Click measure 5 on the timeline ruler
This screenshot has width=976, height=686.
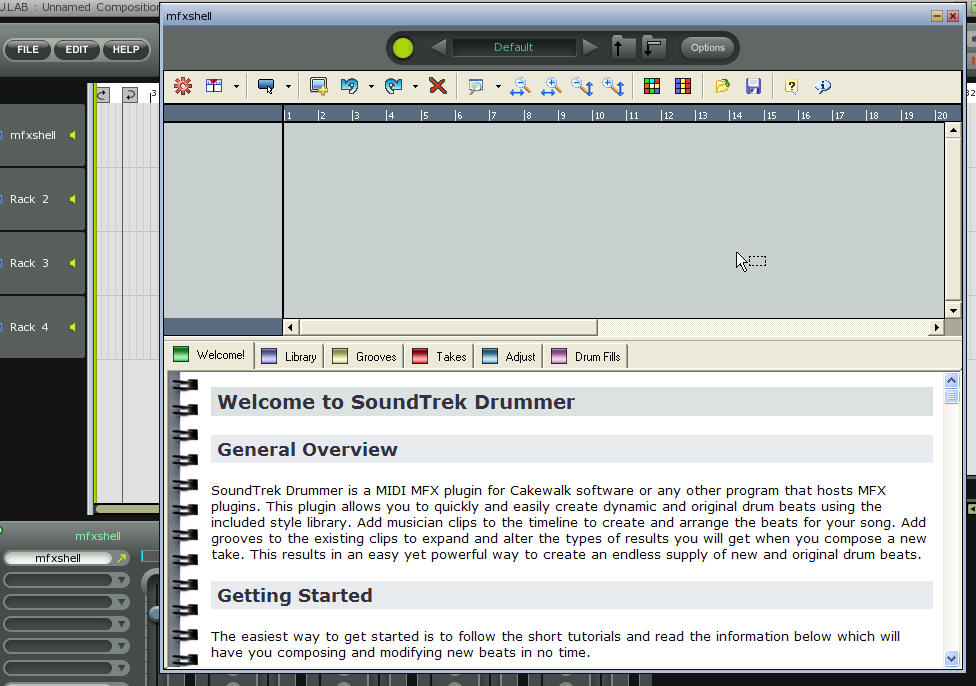point(425,115)
